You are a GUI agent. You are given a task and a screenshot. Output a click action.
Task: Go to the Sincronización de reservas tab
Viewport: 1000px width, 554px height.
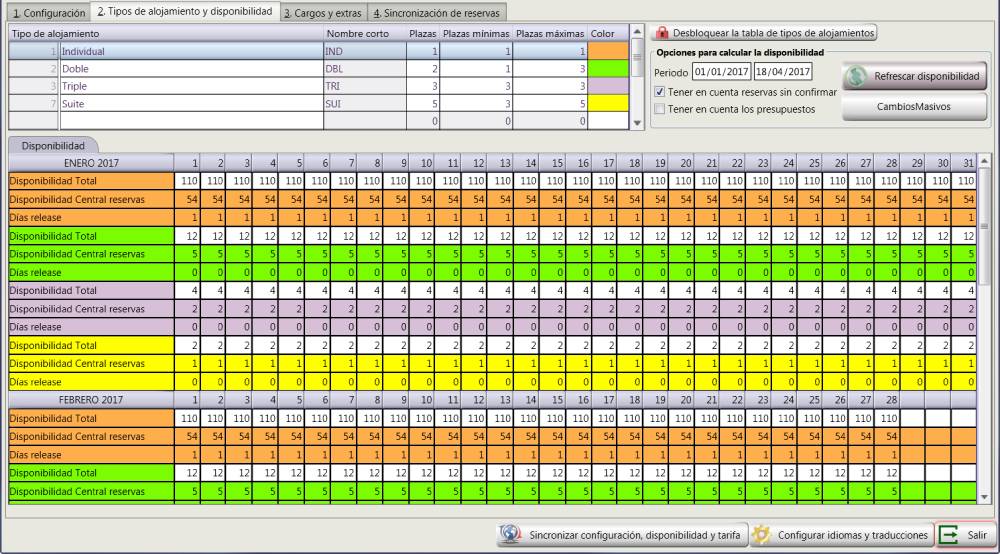pyautogui.click(x=437, y=12)
